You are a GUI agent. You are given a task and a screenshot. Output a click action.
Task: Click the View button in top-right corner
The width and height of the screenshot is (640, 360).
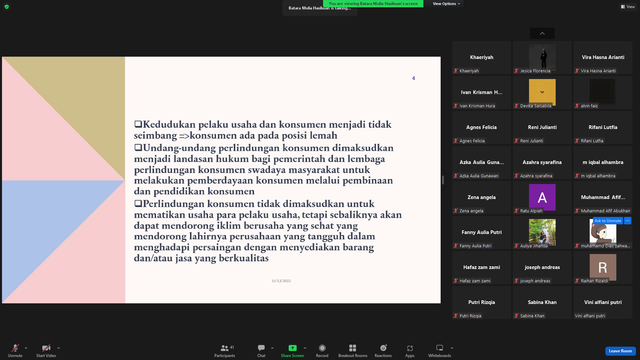(628, 7)
